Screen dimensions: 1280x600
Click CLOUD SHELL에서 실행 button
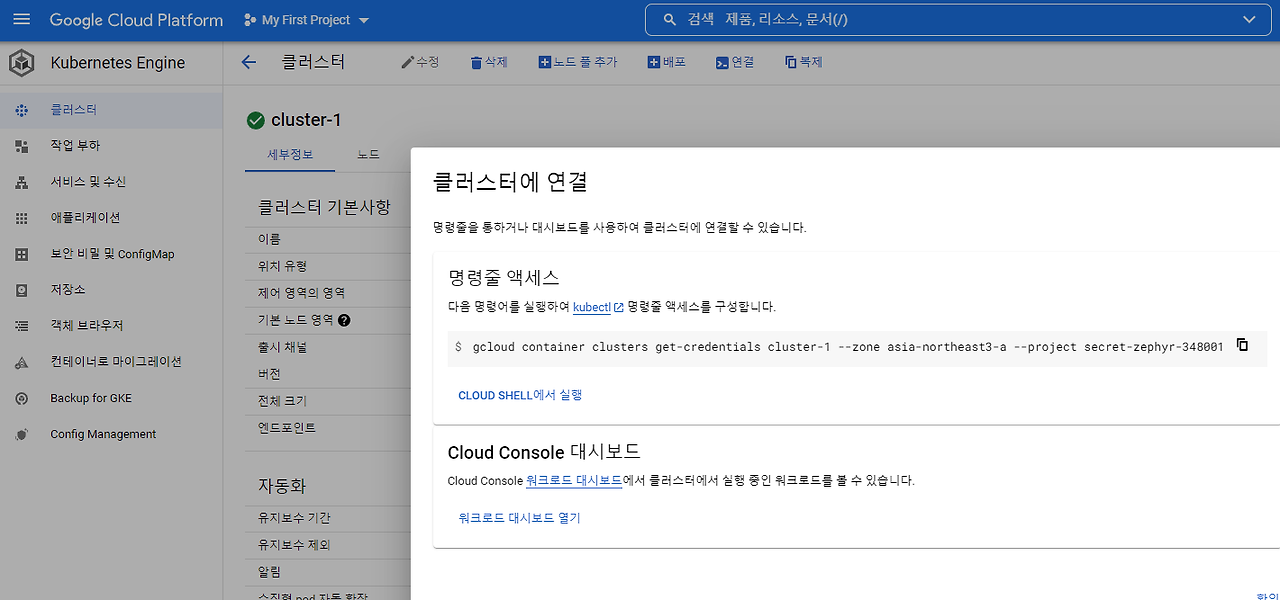pos(520,395)
